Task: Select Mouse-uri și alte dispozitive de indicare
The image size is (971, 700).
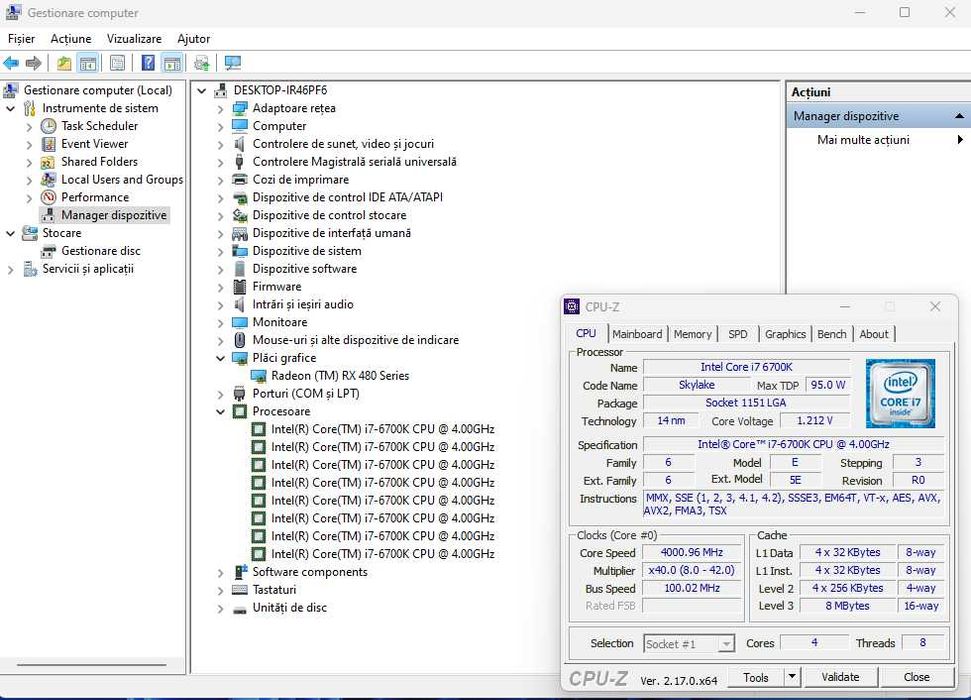Action: click(x=355, y=341)
